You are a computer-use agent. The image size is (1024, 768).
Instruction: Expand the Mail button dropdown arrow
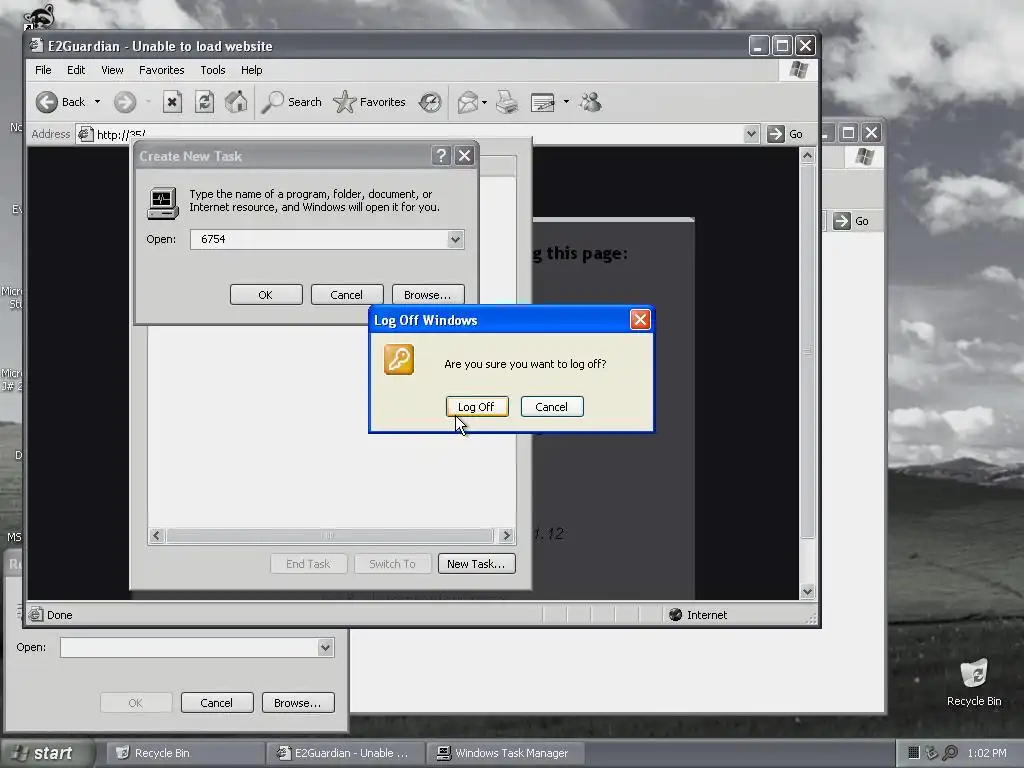click(x=484, y=102)
